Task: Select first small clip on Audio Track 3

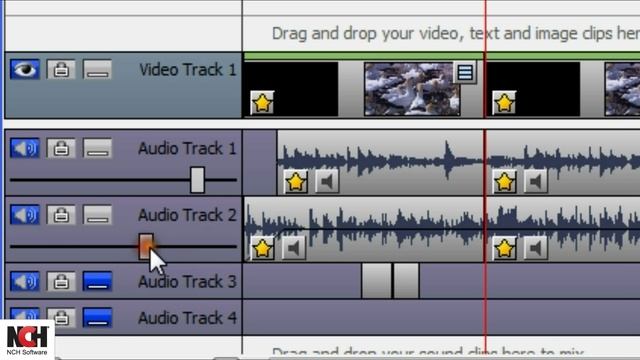Action: [x=376, y=281]
